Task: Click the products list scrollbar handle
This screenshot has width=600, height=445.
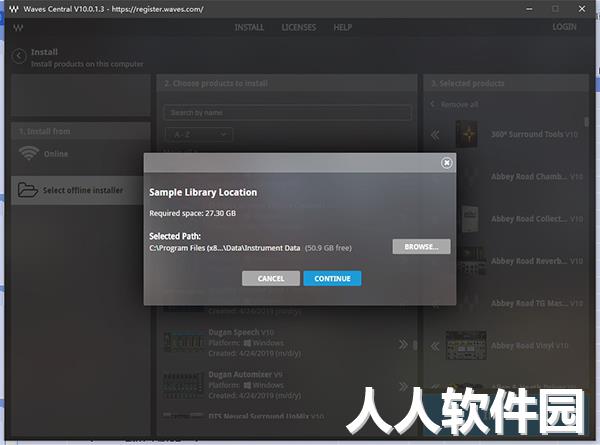Action: (x=415, y=345)
